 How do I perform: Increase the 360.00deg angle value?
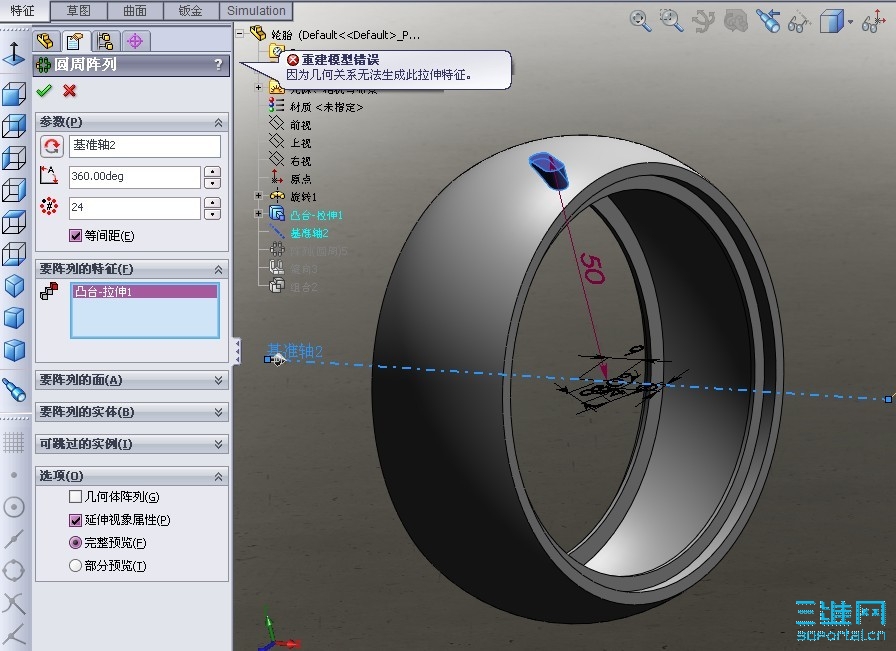click(213, 171)
